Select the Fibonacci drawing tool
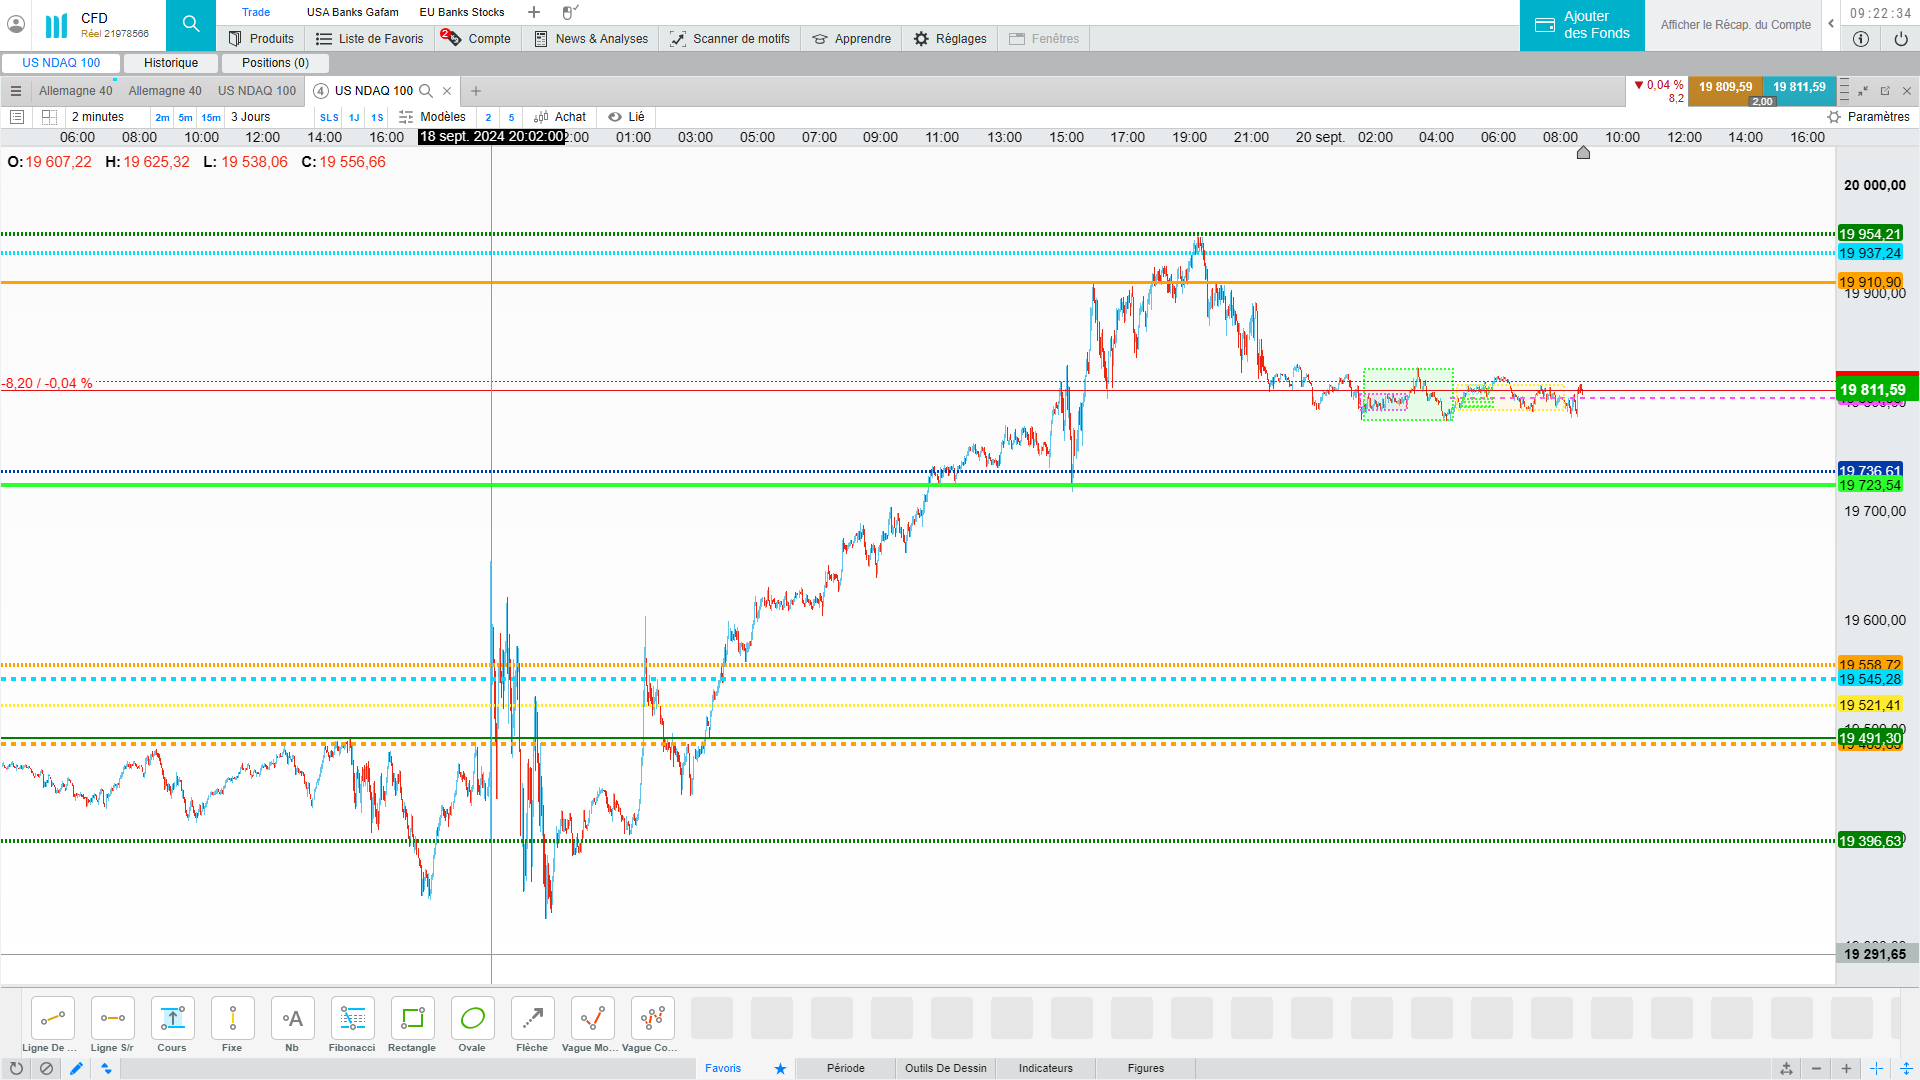Image resolution: width=1920 pixels, height=1080 pixels. [352, 1019]
